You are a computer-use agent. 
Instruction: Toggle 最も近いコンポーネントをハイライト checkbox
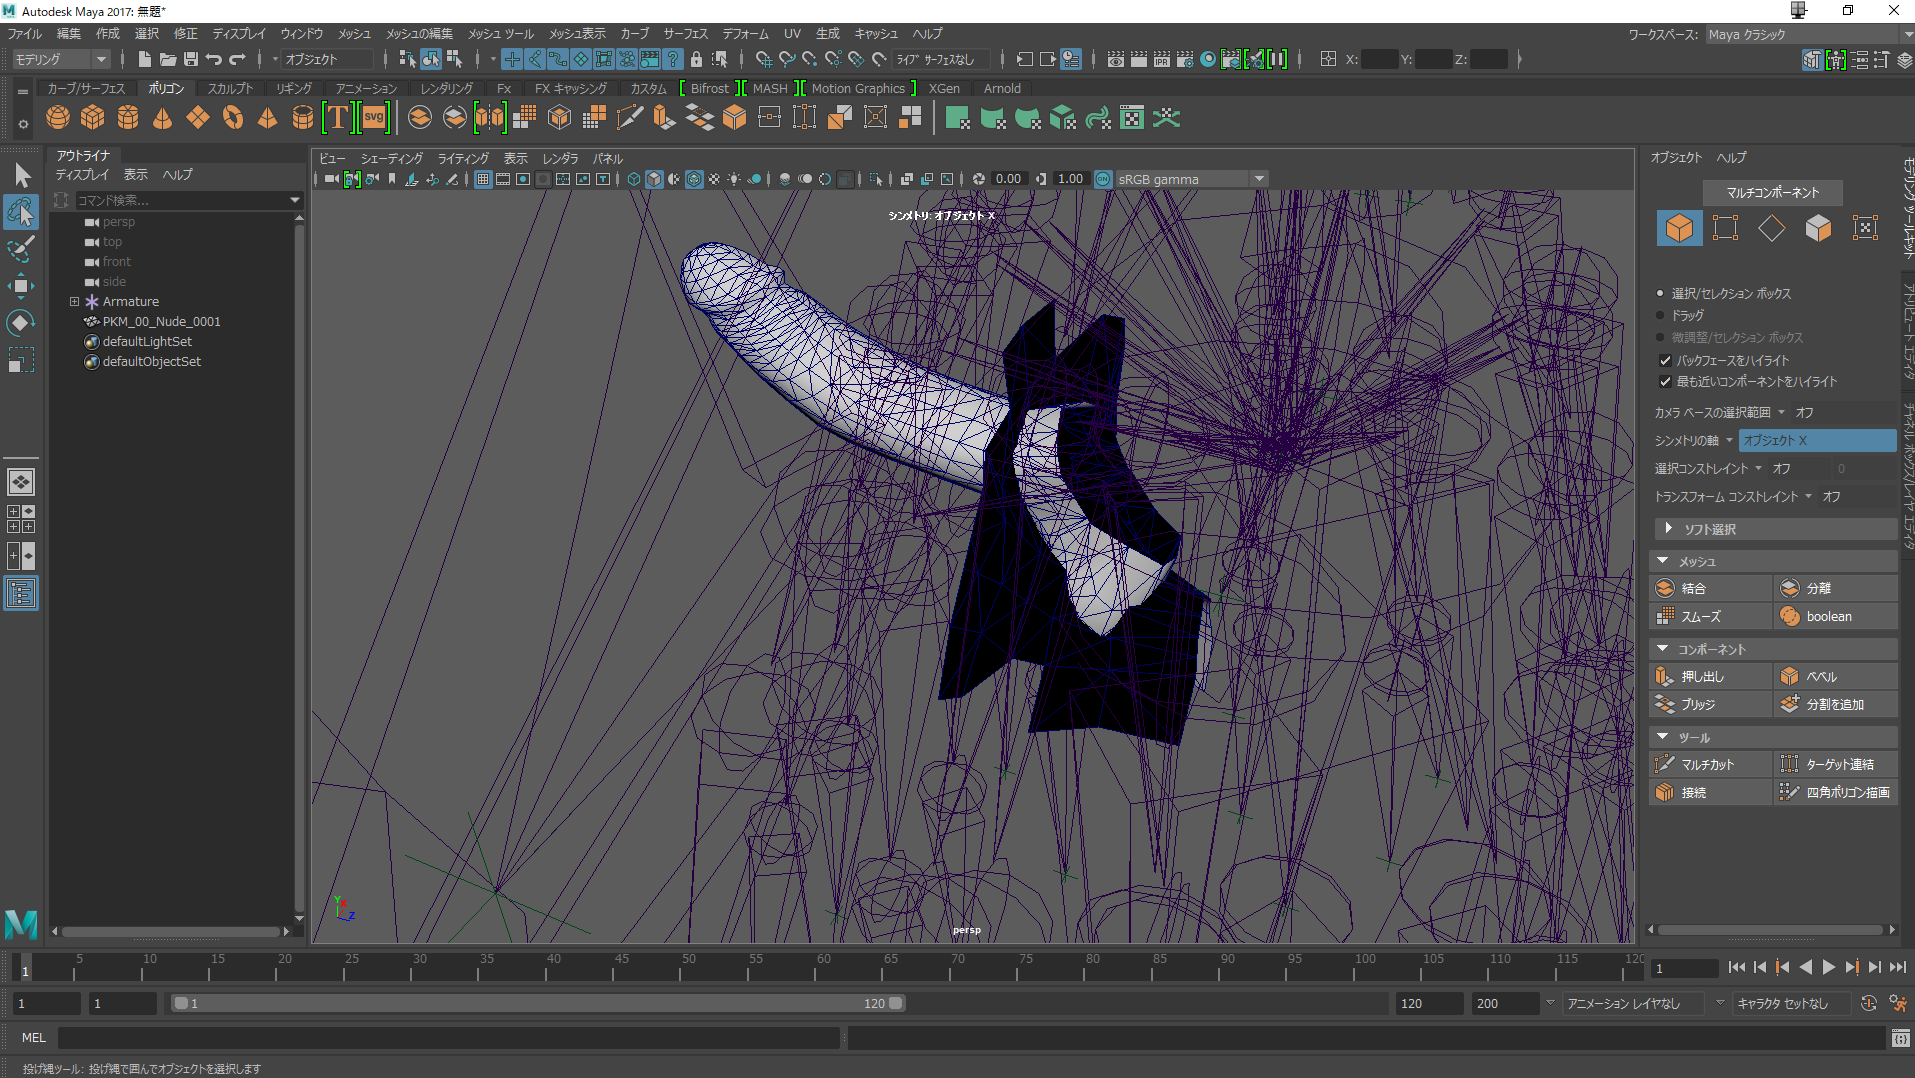(1665, 381)
